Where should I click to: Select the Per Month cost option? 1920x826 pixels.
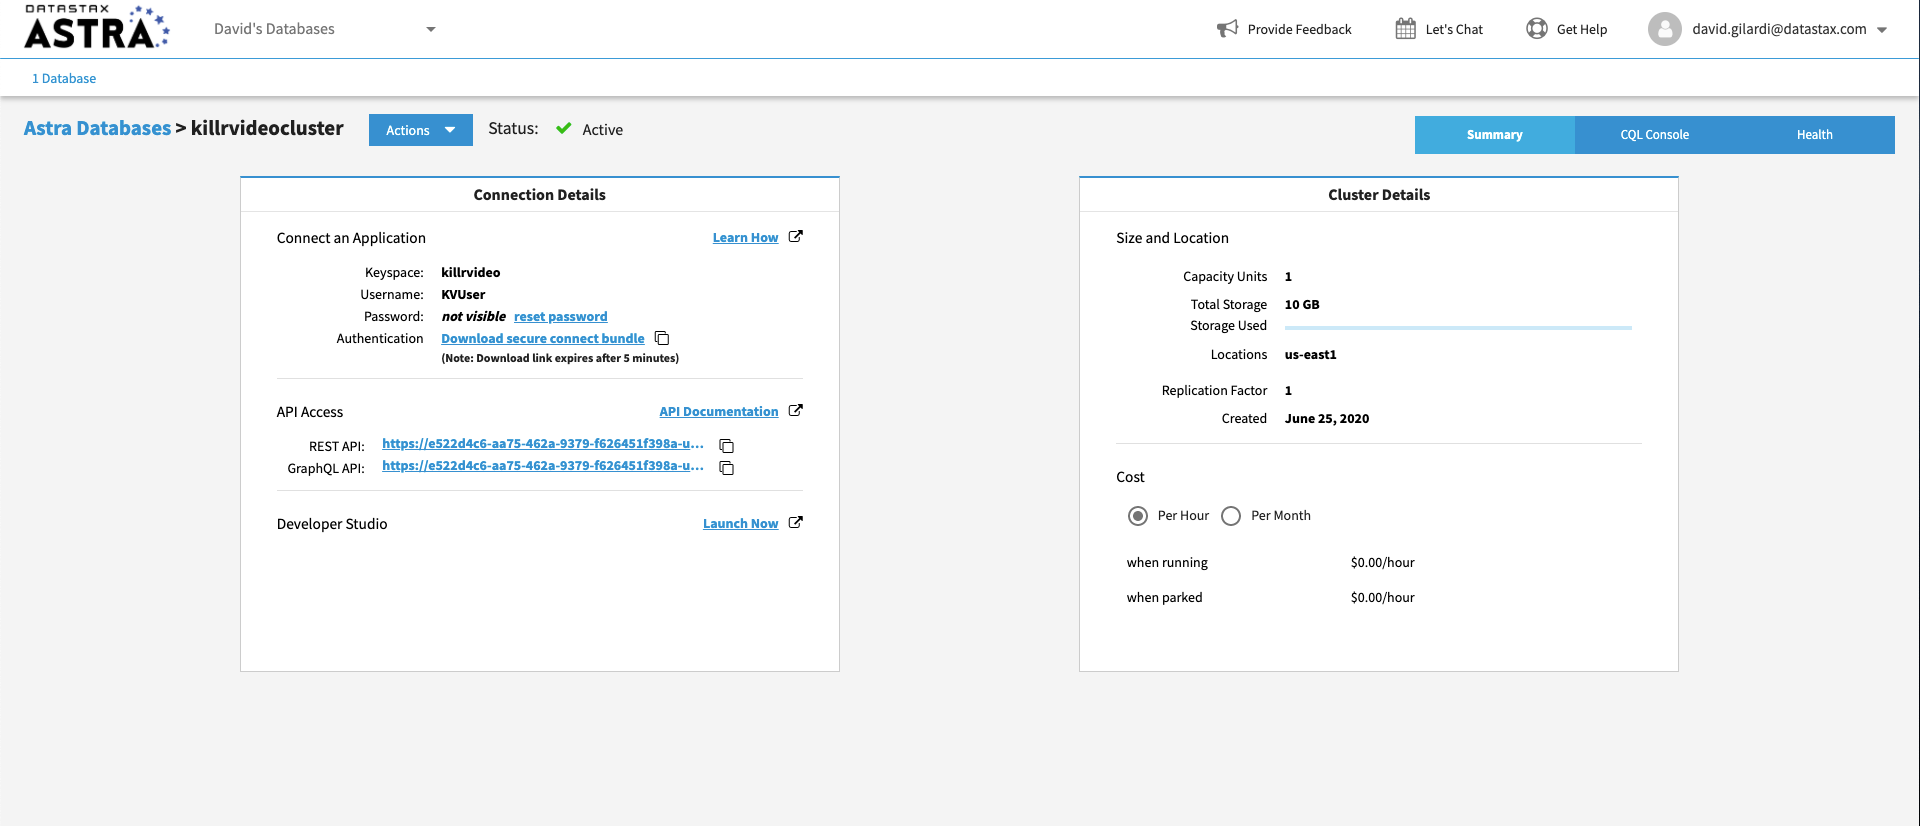pyautogui.click(x=1231, y=516)
